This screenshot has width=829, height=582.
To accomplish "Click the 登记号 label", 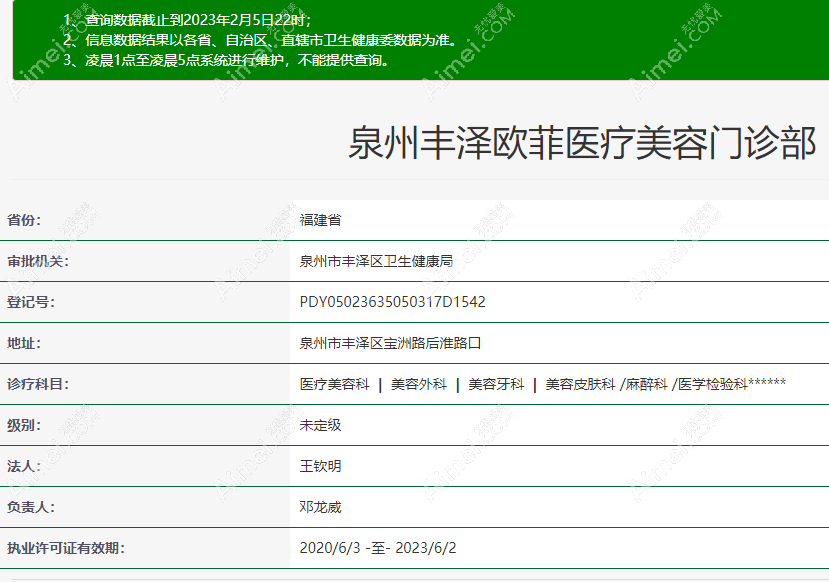I will [x=31, y=302].
